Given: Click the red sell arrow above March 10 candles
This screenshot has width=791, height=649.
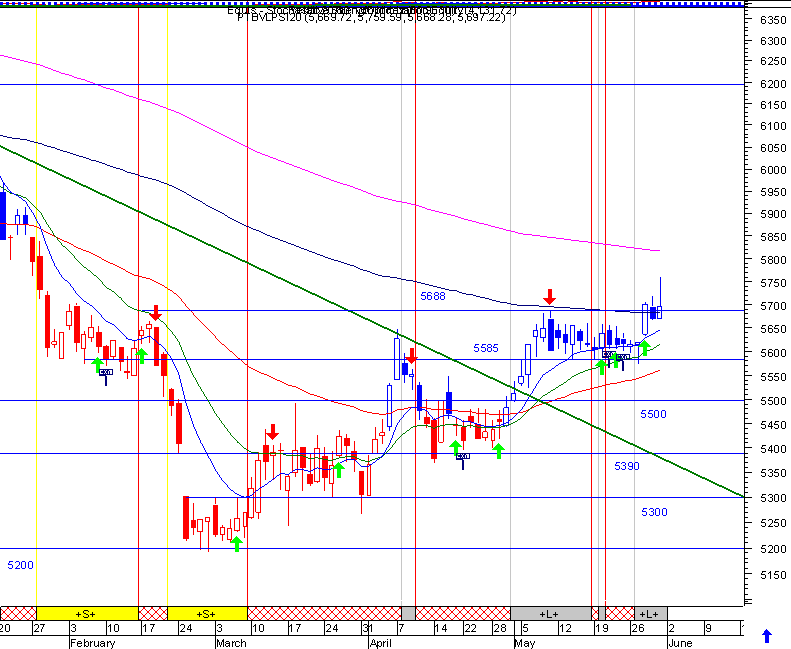Looking at the screenshot, I should pyautogui.click(x=272, y=432).
